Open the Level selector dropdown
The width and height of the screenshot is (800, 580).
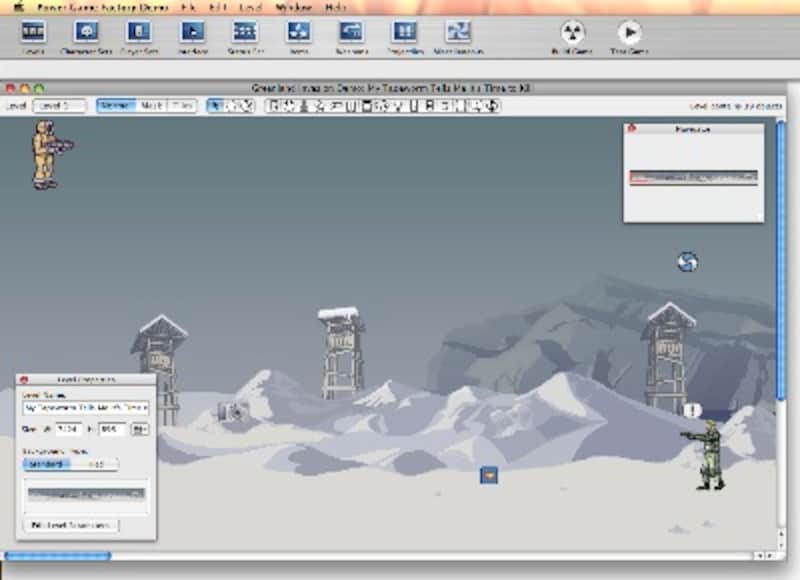[x=59, y=105]
